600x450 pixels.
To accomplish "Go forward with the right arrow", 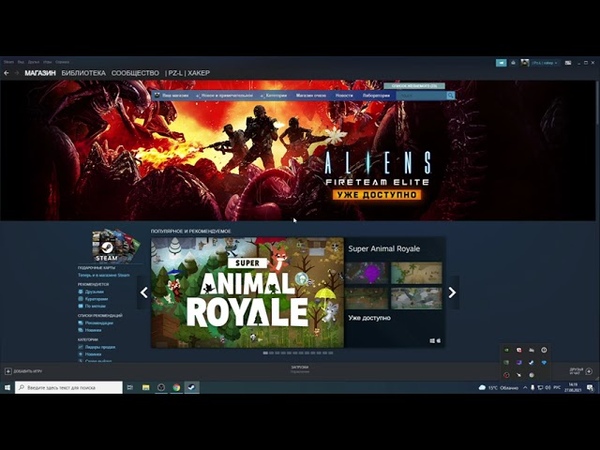I will tap(16, 73).
